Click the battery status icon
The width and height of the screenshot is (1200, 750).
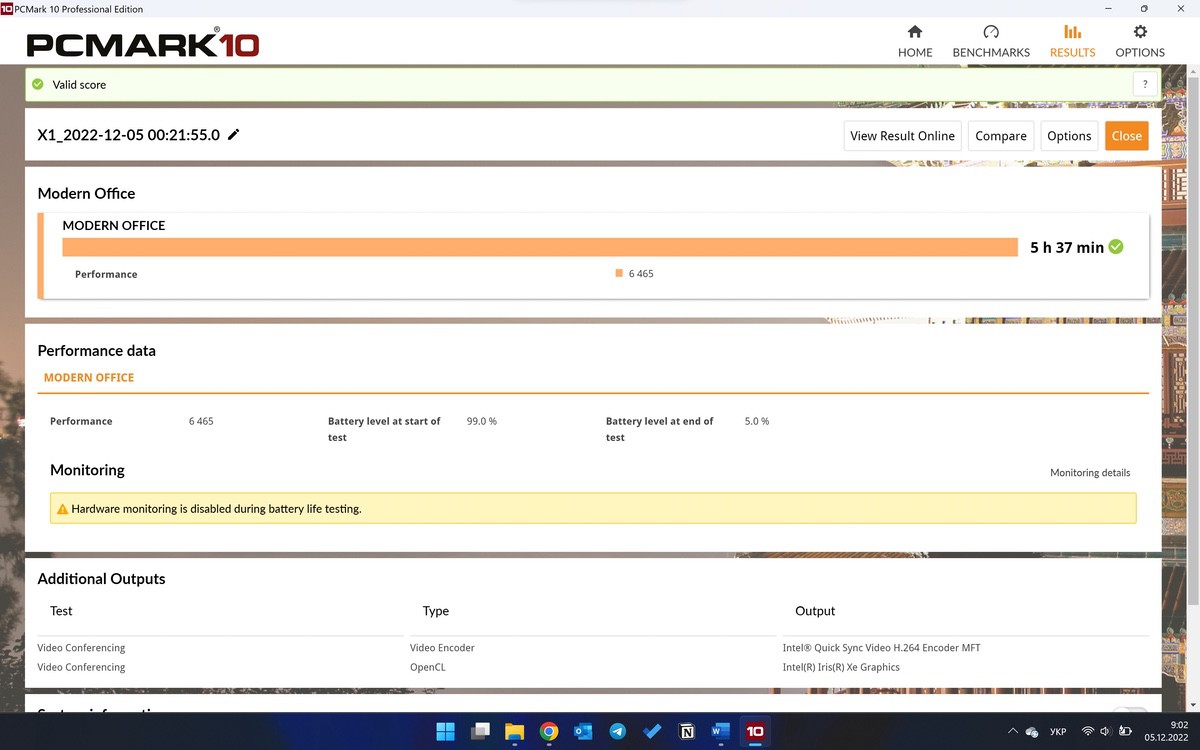click(x=1125, y=732)
